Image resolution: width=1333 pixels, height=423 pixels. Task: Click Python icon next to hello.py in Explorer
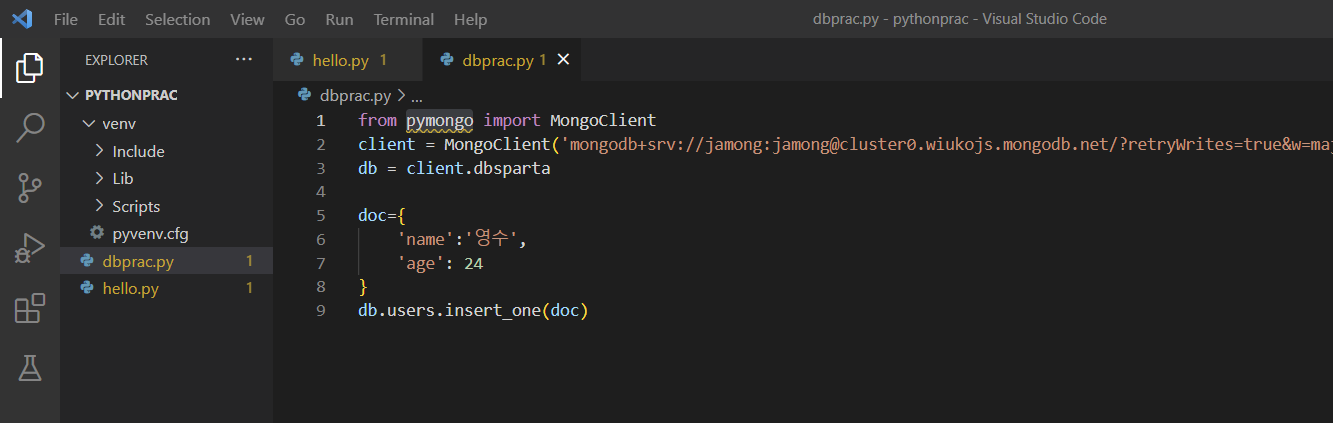pos(87,288)
